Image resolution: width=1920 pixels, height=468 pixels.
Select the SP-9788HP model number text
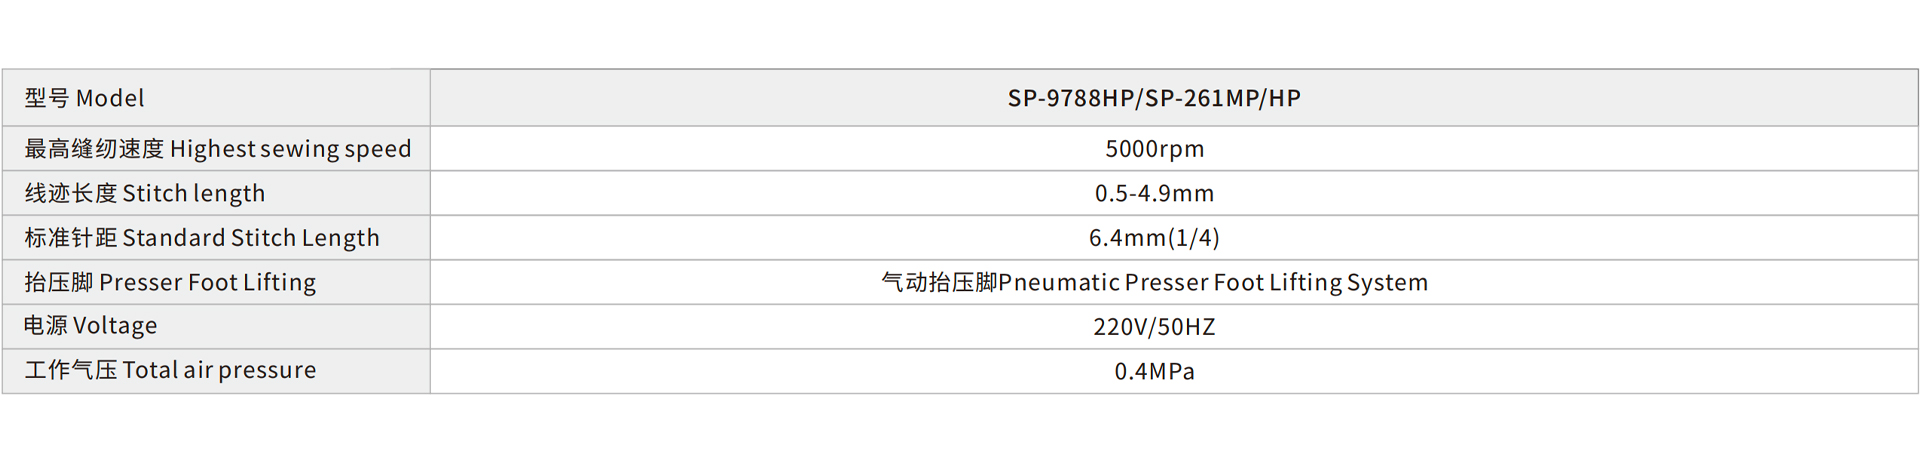click(x=1071, y=98)
